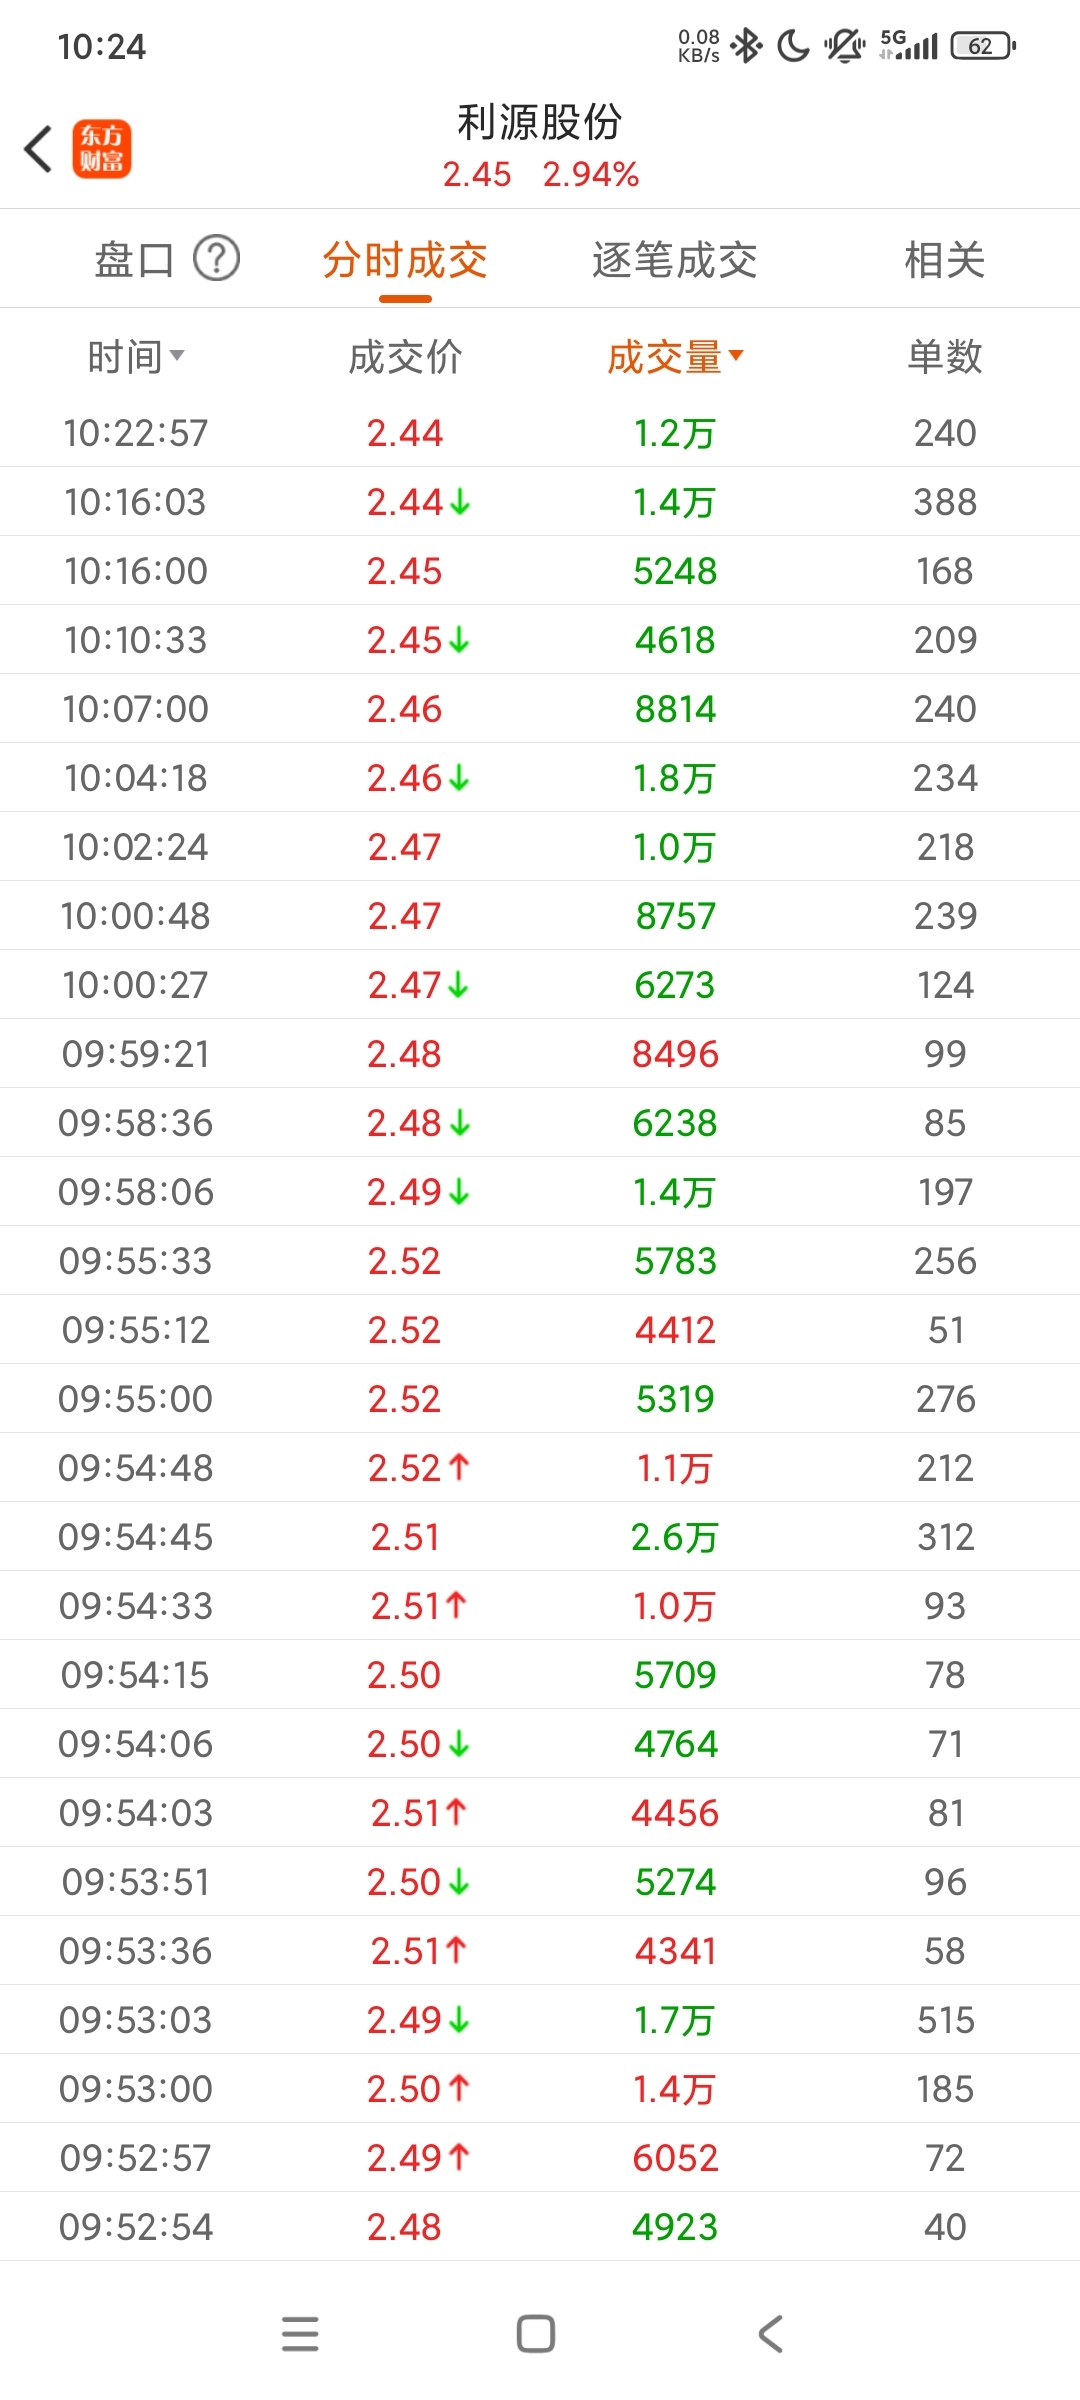Select the 09:54:45 trade row with 2.6万 volume
The width and height of the screenshot is (1080, 2400).
pos(540,1537)
